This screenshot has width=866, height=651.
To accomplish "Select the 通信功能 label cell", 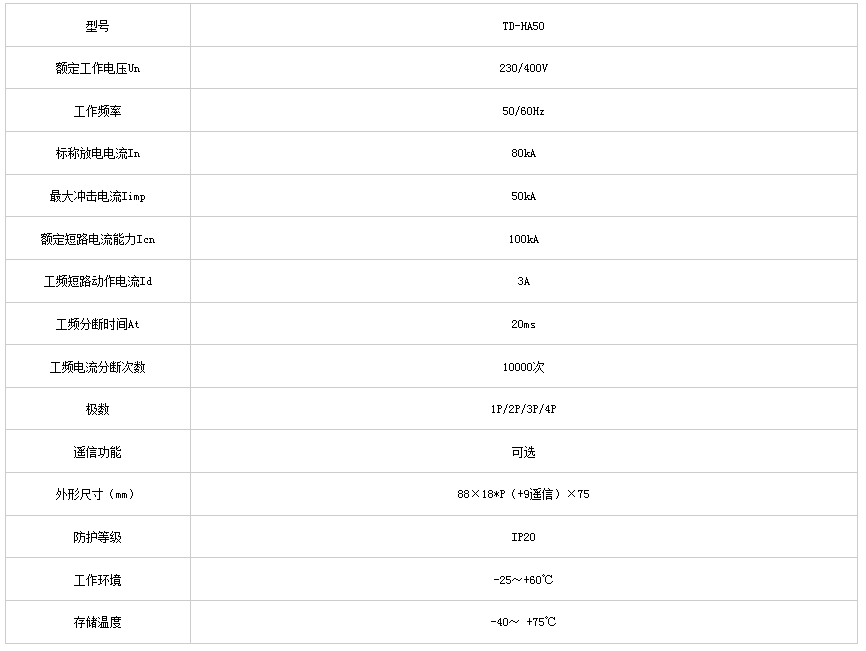I will 97,453.
